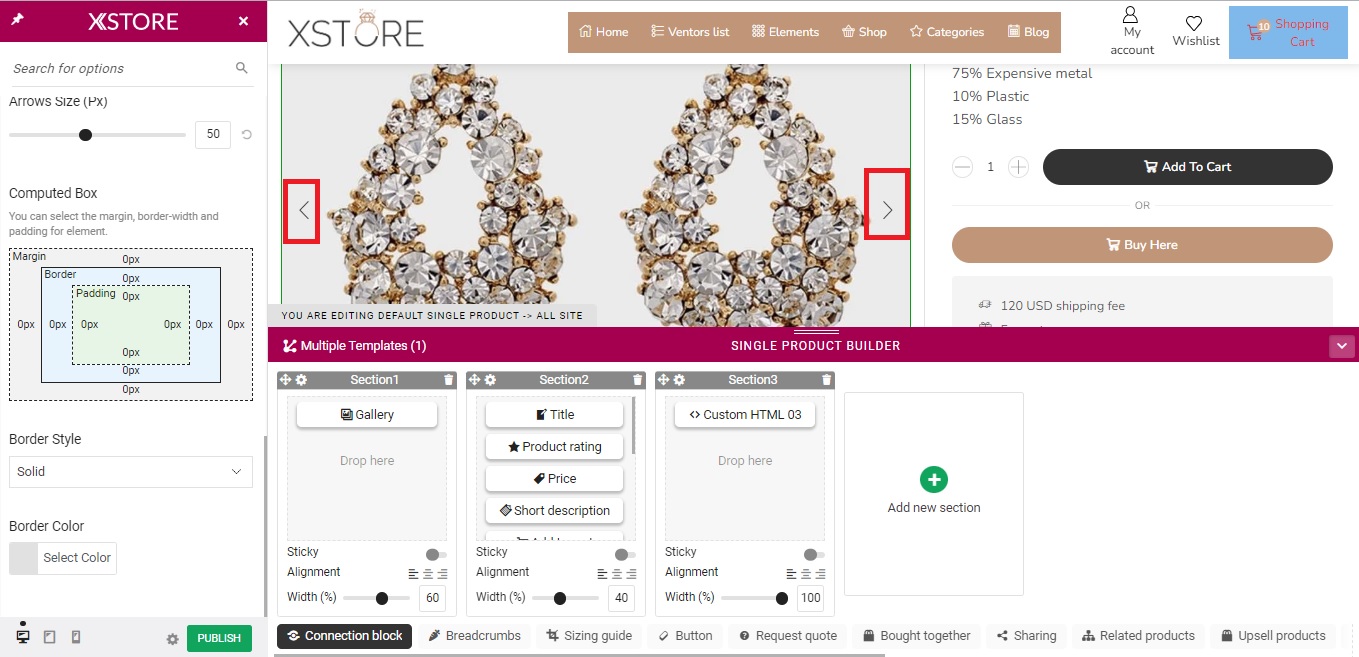
Task: Close the XStore options panel
Action: click(243, 21)
